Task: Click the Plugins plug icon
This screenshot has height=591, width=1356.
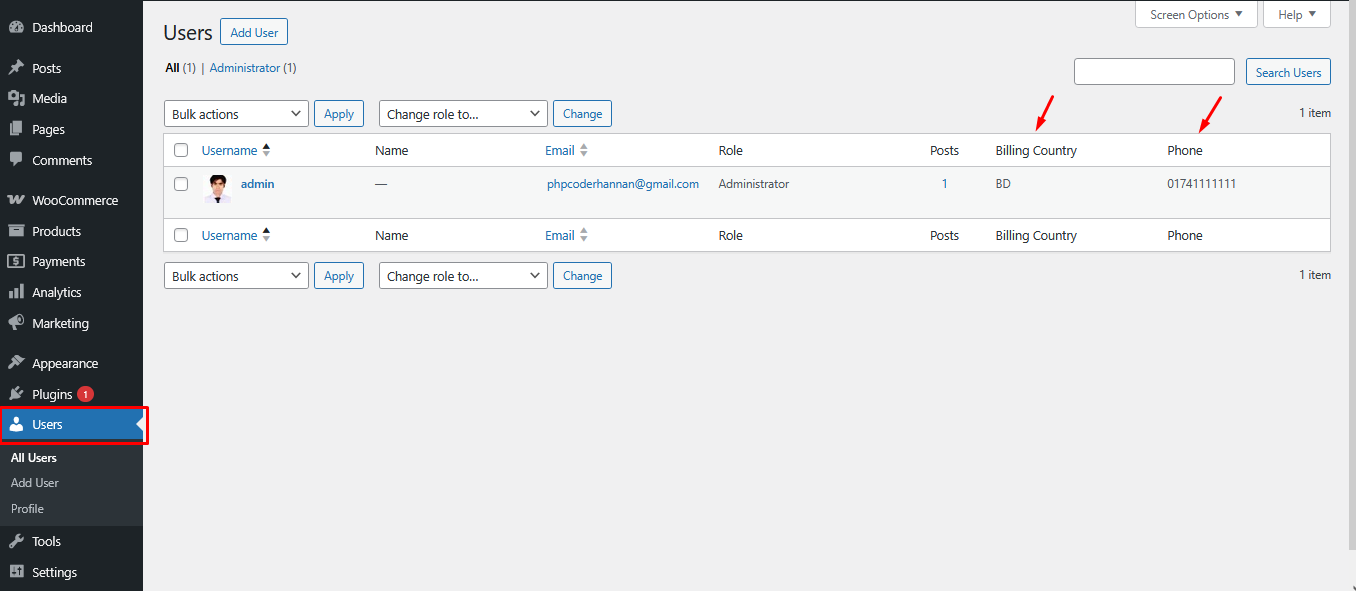Action: tap(16, 394)
